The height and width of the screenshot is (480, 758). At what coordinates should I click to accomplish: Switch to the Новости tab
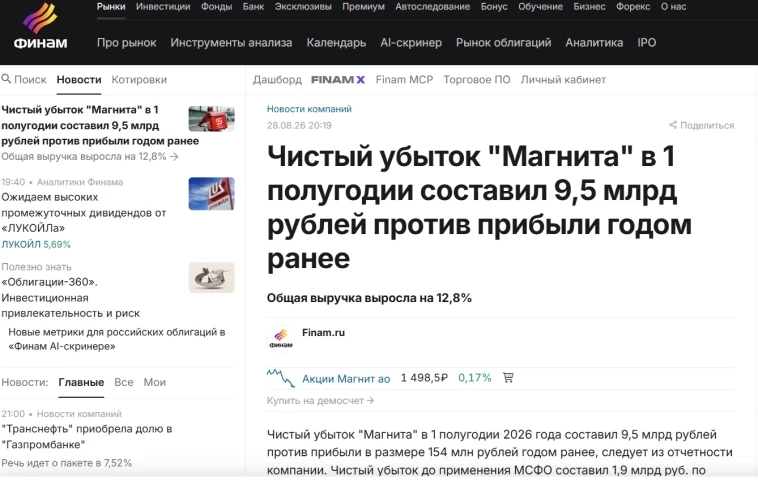point(79,80)
